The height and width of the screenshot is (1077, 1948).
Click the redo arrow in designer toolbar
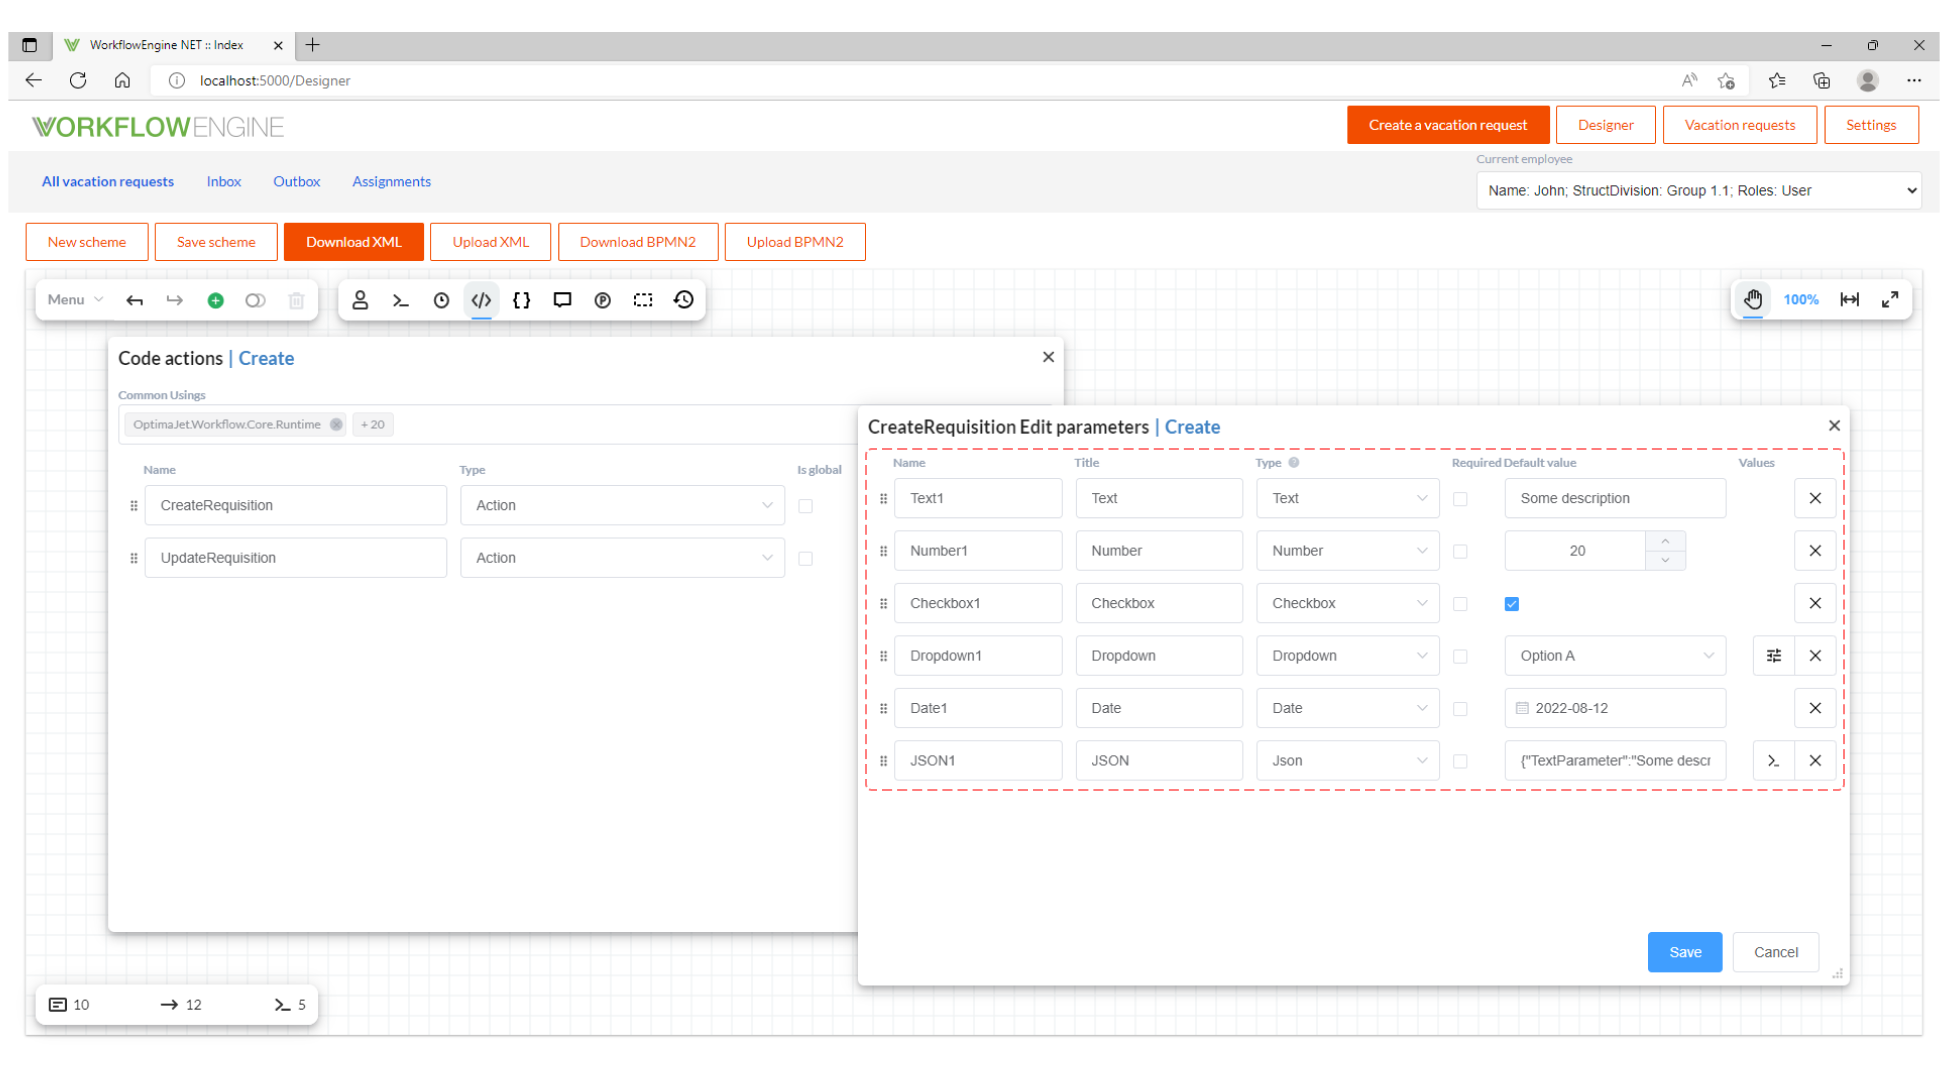174,300
